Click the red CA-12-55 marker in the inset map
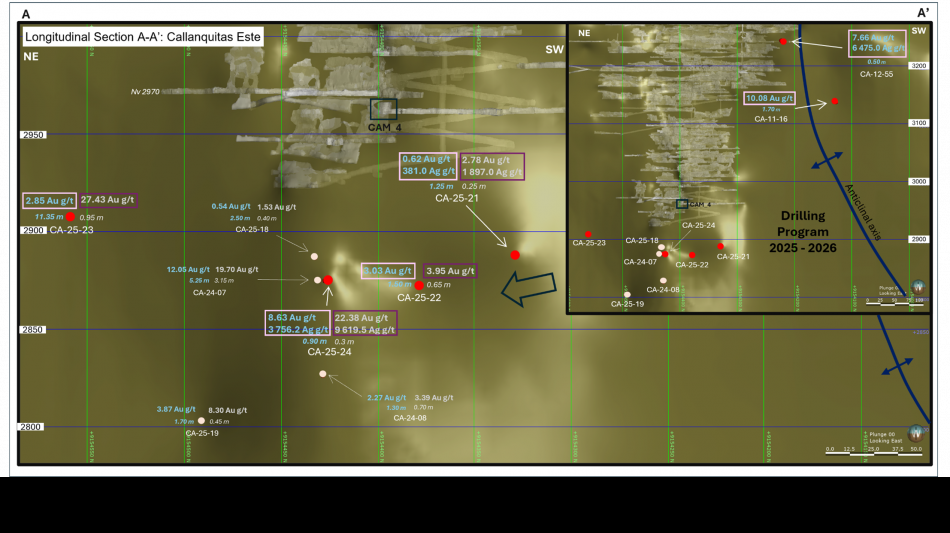The image size is (950, 533). pos(784,42)
